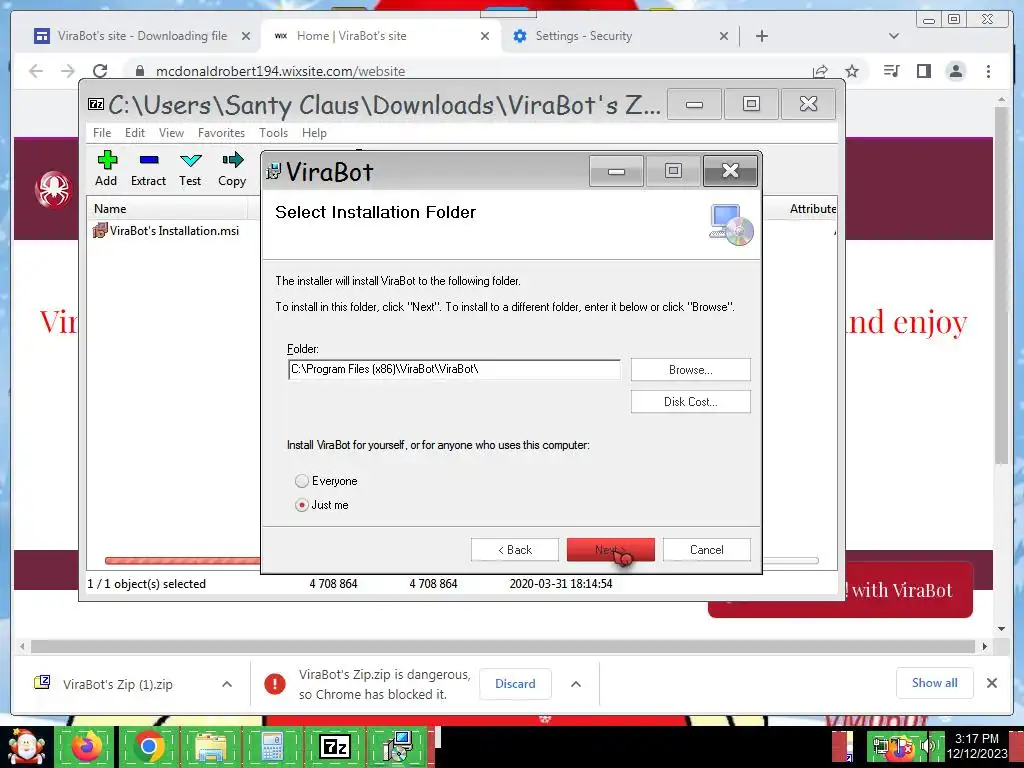Open the installer icon in the taskbar
1024x768 pixels.
[397, 747]
